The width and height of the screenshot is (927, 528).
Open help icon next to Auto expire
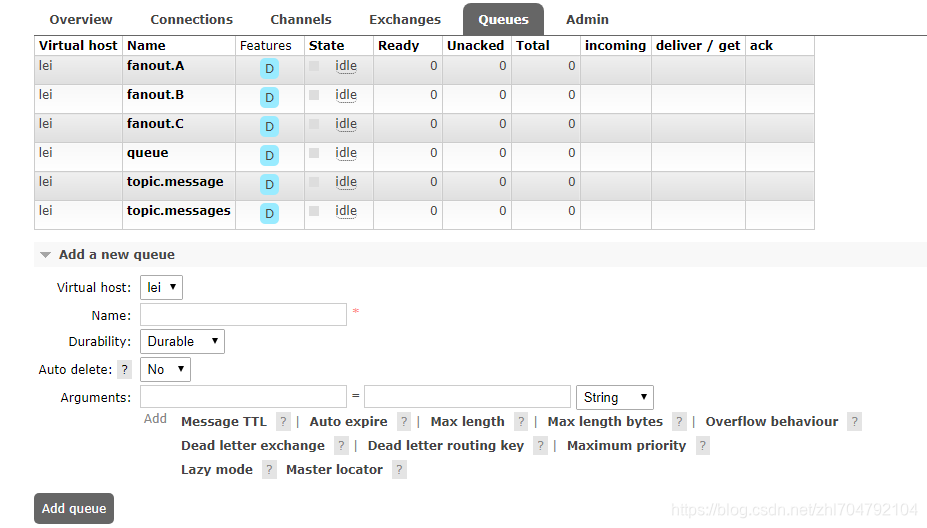click(x=404, y=422)
